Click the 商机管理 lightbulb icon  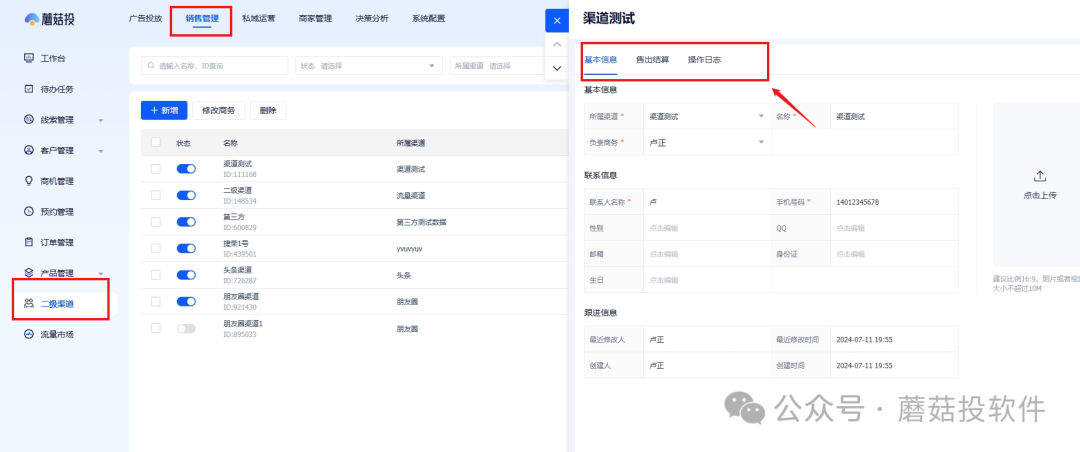29,181
